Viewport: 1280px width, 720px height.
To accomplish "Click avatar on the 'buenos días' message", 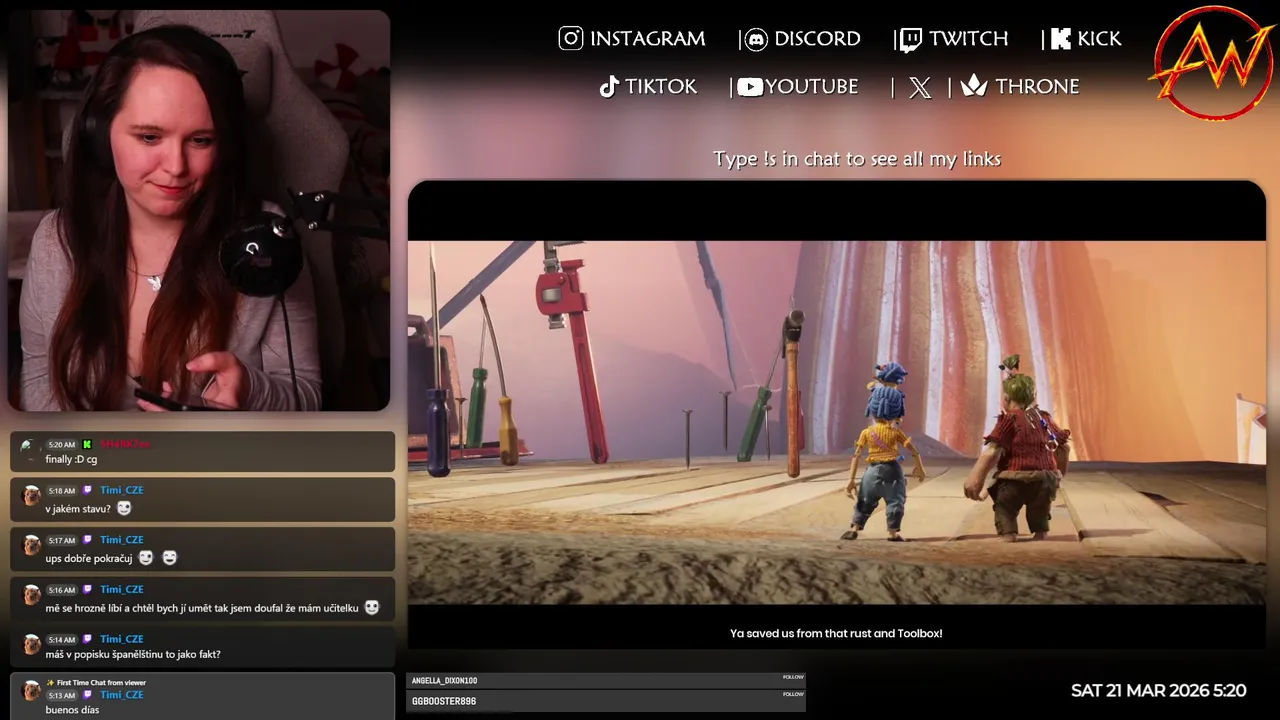I will [31, 691].
